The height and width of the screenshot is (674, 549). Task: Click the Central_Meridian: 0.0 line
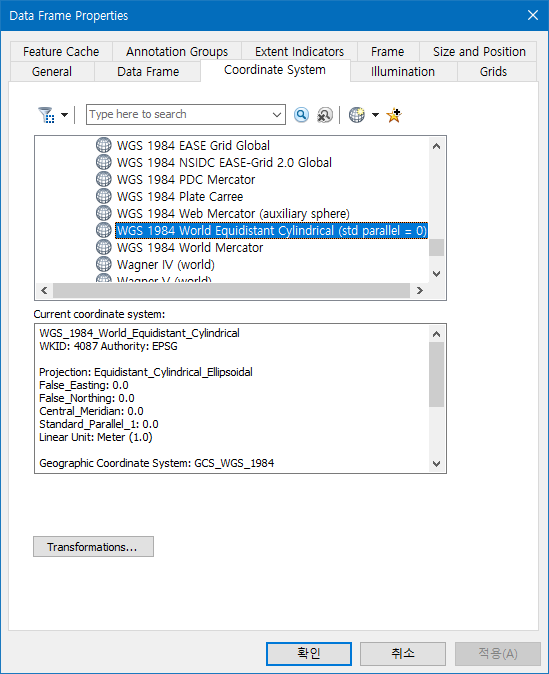point(91,411)
